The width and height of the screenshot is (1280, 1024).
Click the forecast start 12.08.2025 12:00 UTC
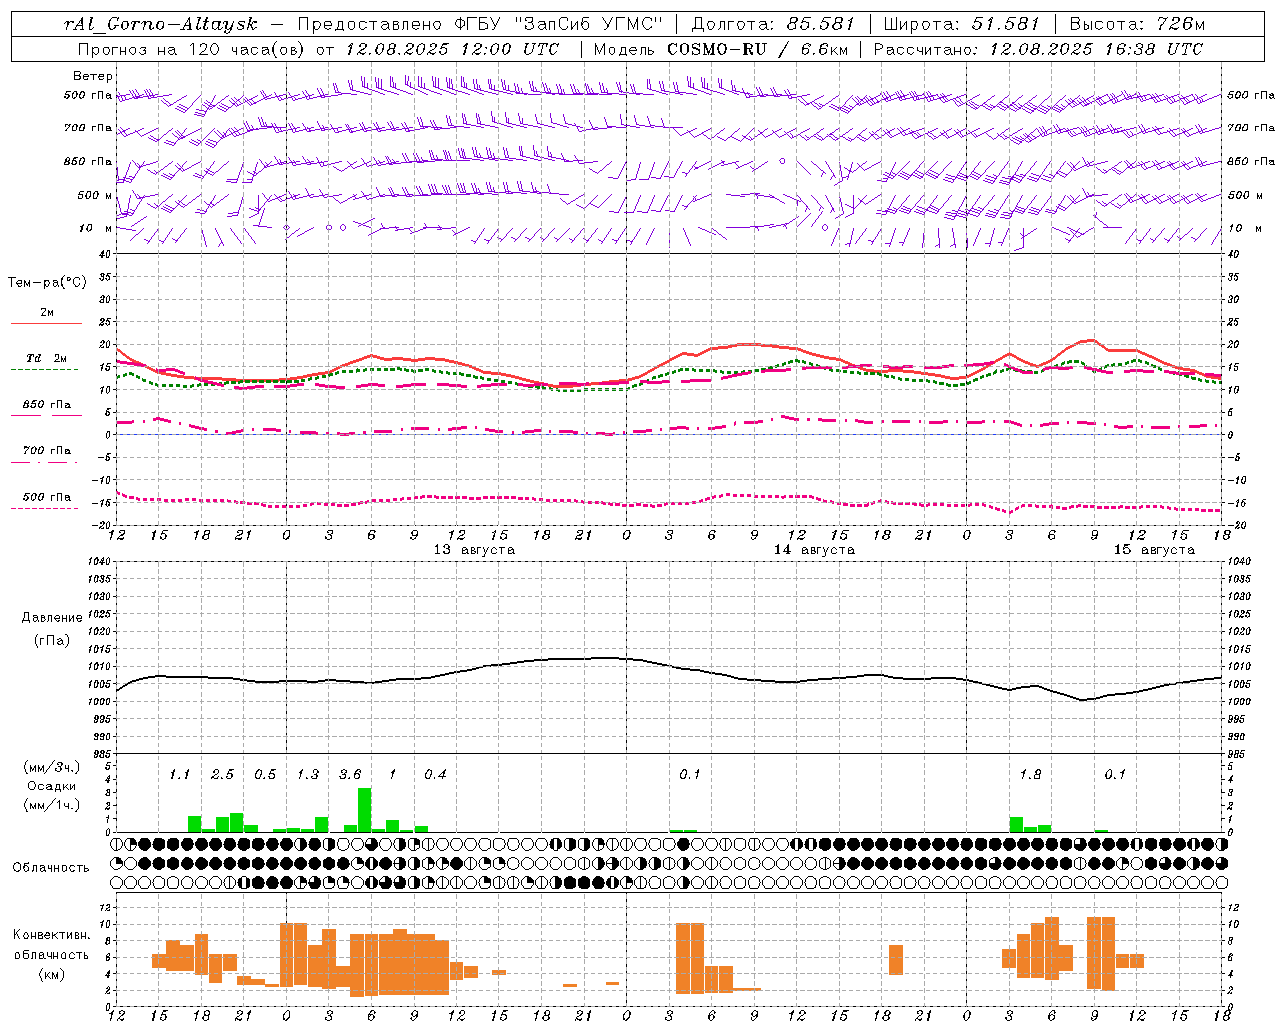pyautogui.click(x=452, y=48)
